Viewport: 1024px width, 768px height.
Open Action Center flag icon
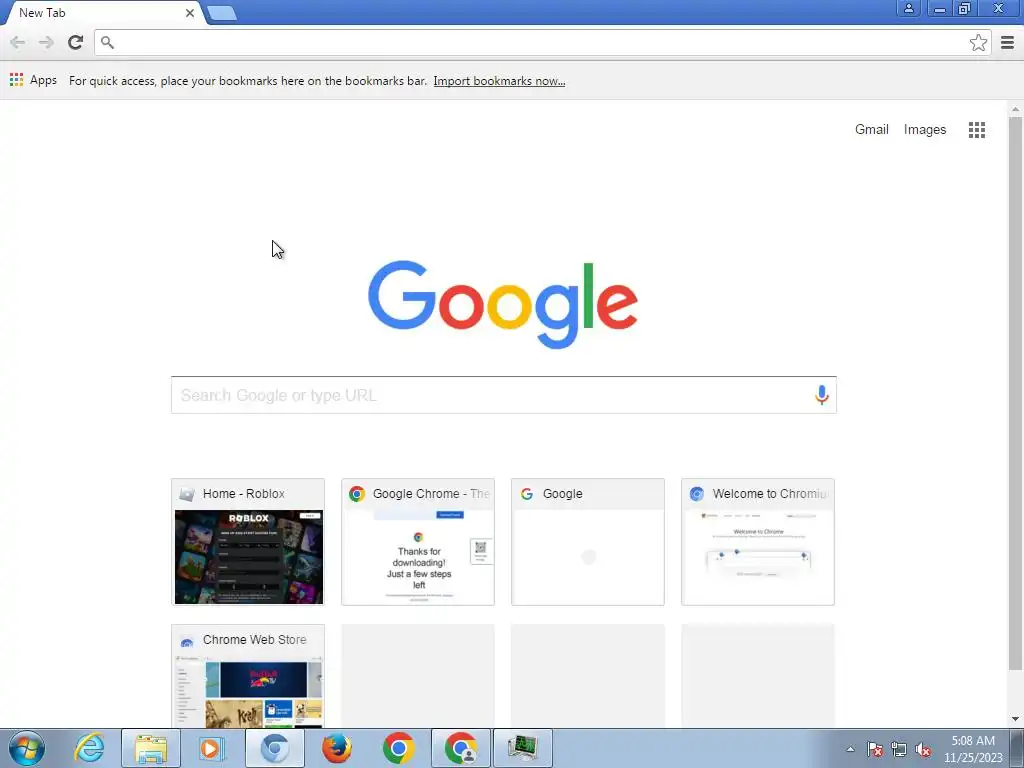click(x=874, y=749)
